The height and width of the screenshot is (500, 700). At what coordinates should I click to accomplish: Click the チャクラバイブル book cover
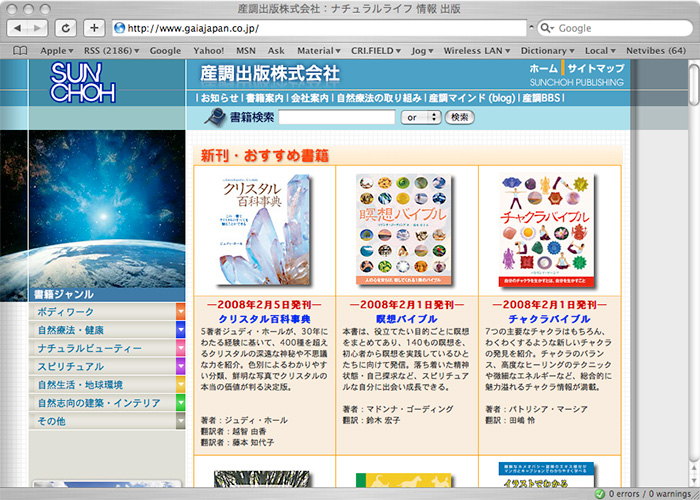(x=547, y=230)
